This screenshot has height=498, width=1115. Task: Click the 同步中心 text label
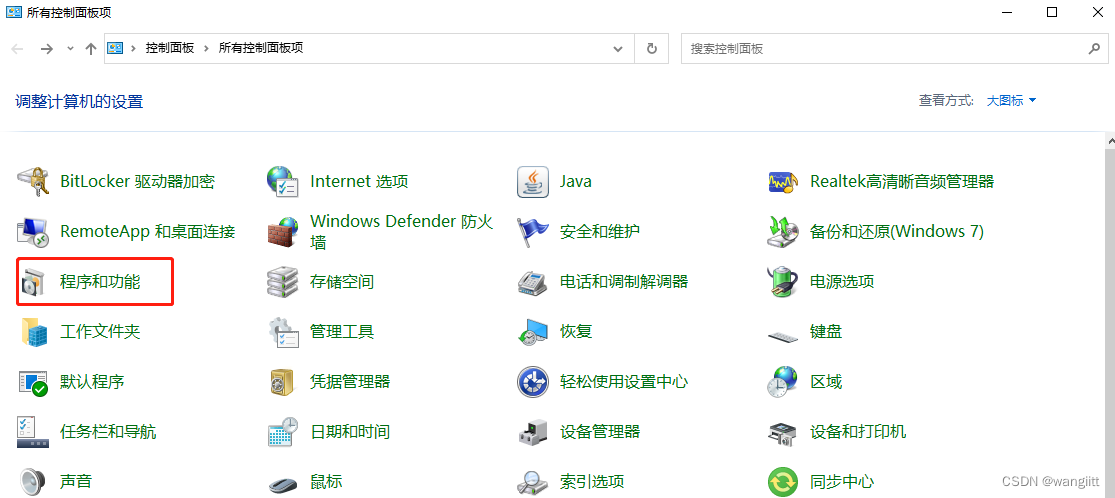[x=842, y=482]
